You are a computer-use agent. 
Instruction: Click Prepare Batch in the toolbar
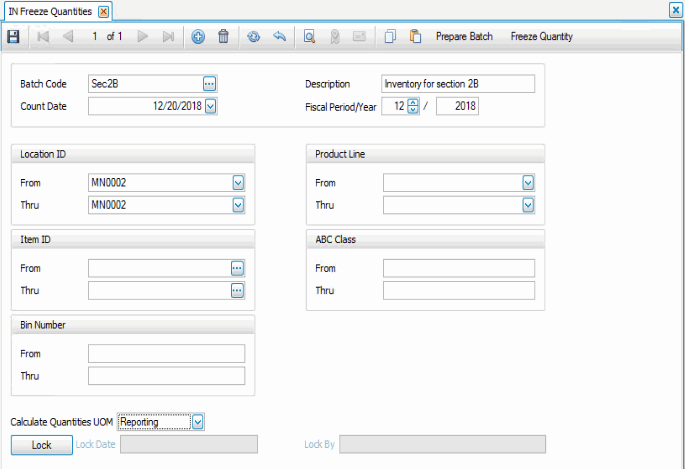(x=464, y=37)
